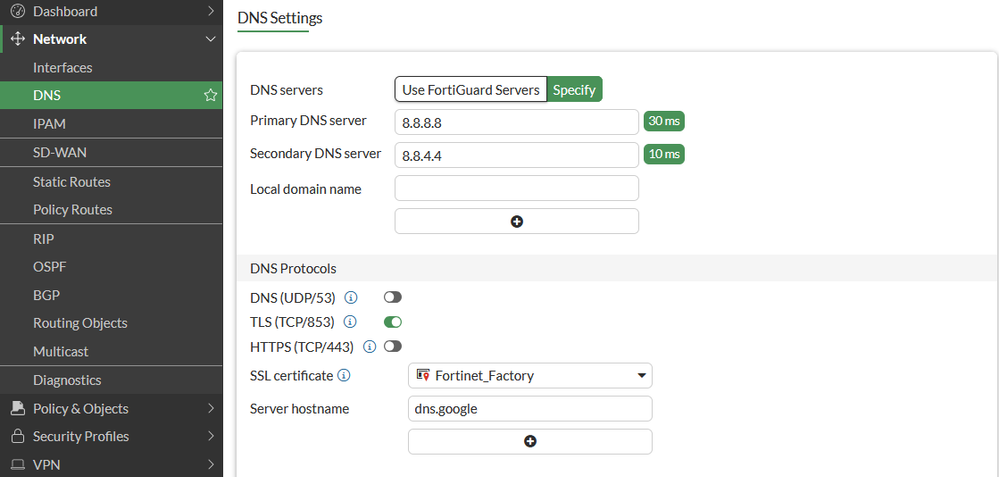
Task: Click info icon next to TLS (TCP/853)
Action: pos(351,322)
